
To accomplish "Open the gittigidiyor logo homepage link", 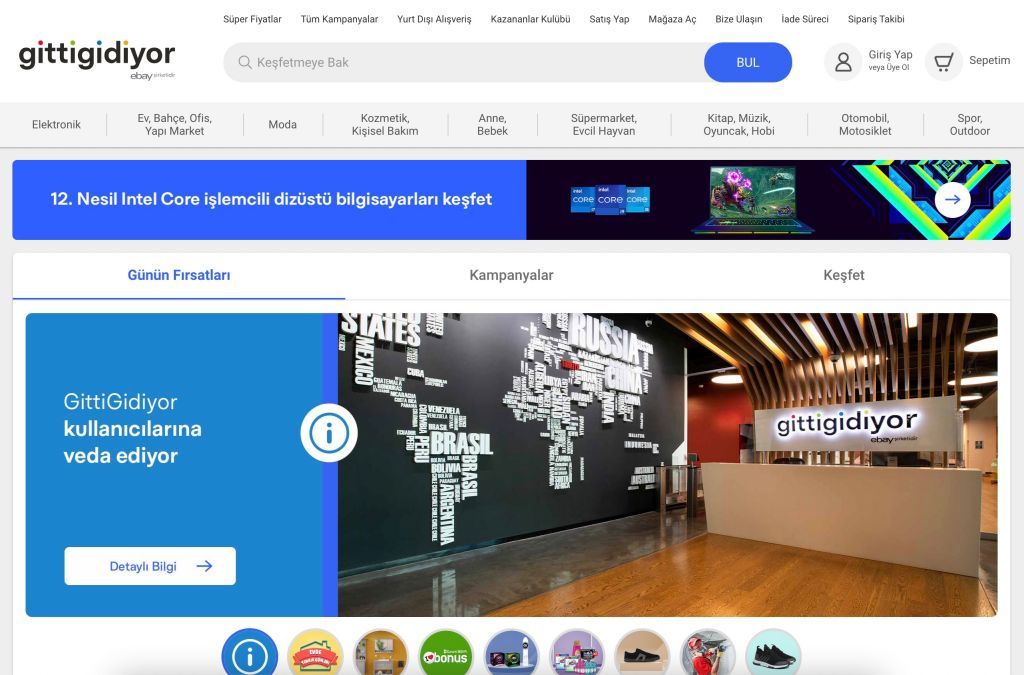I will [x=97, y=59].
